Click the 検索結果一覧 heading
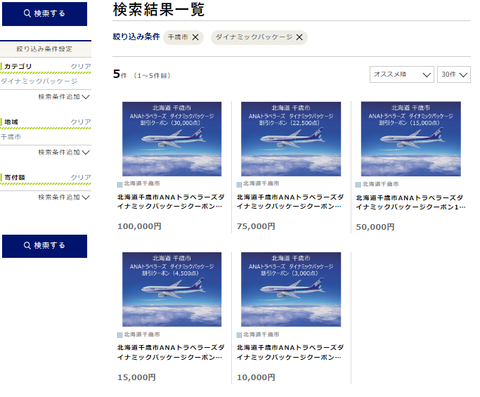480x397 pixels. [159, 9]
